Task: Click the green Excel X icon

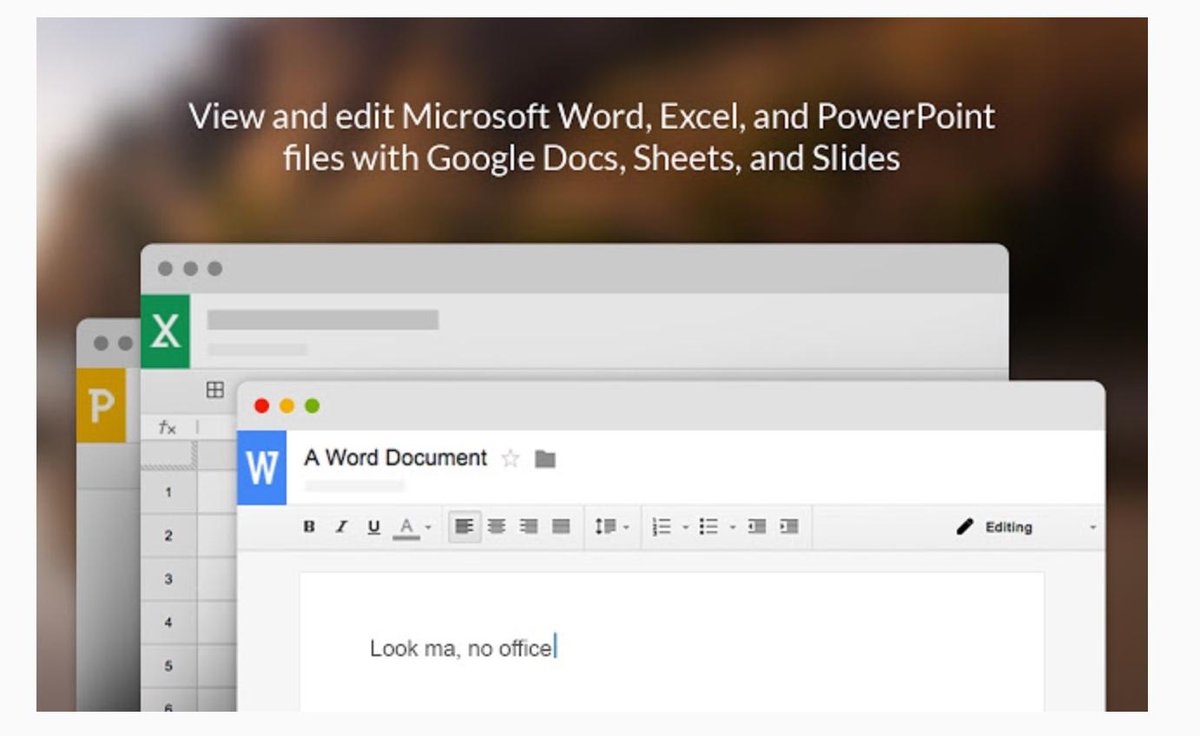Action: [165, 332]
